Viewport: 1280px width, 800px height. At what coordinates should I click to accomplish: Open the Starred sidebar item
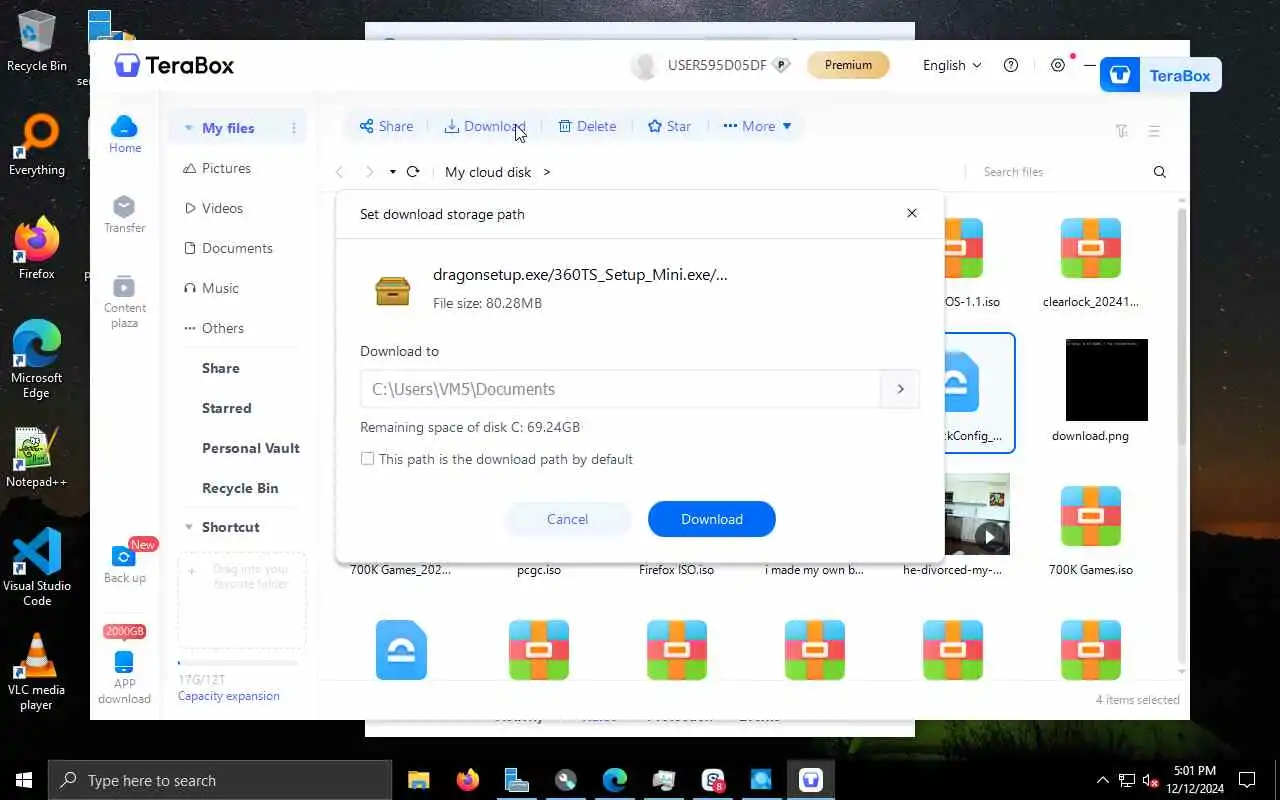coord(226,408)
